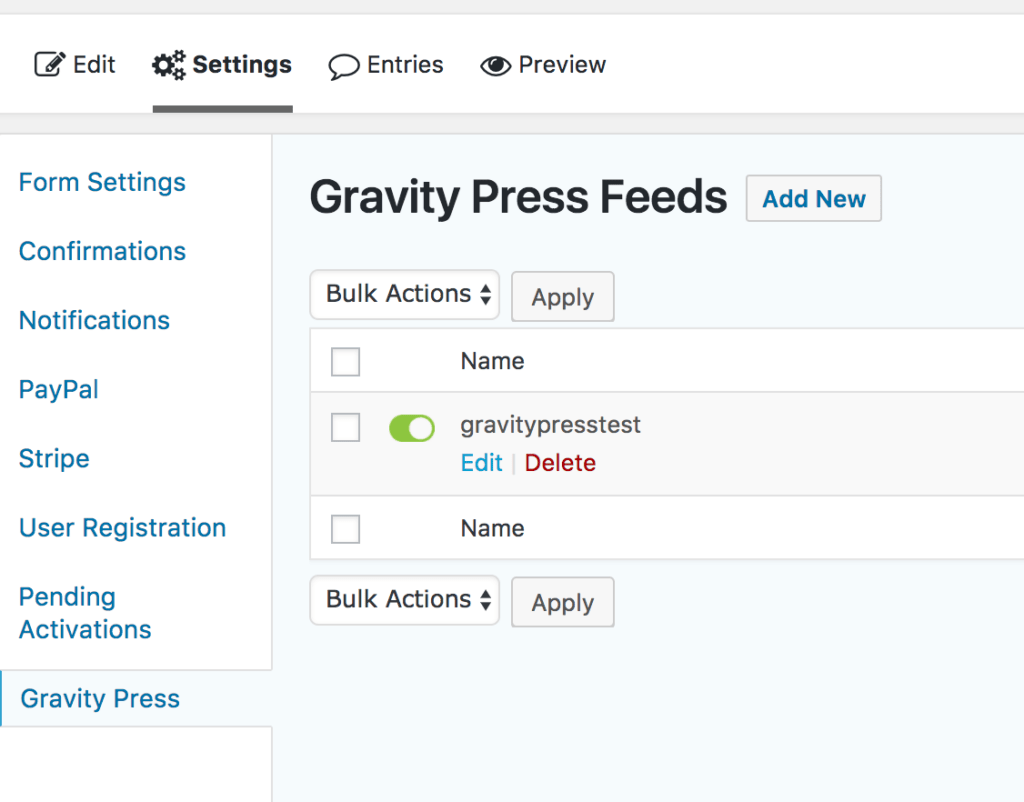Viewport: 1024px width, 802px height.
Task: Click the Entries speech bubble icon
Action: pyautogui.click(x=344, y=67)
